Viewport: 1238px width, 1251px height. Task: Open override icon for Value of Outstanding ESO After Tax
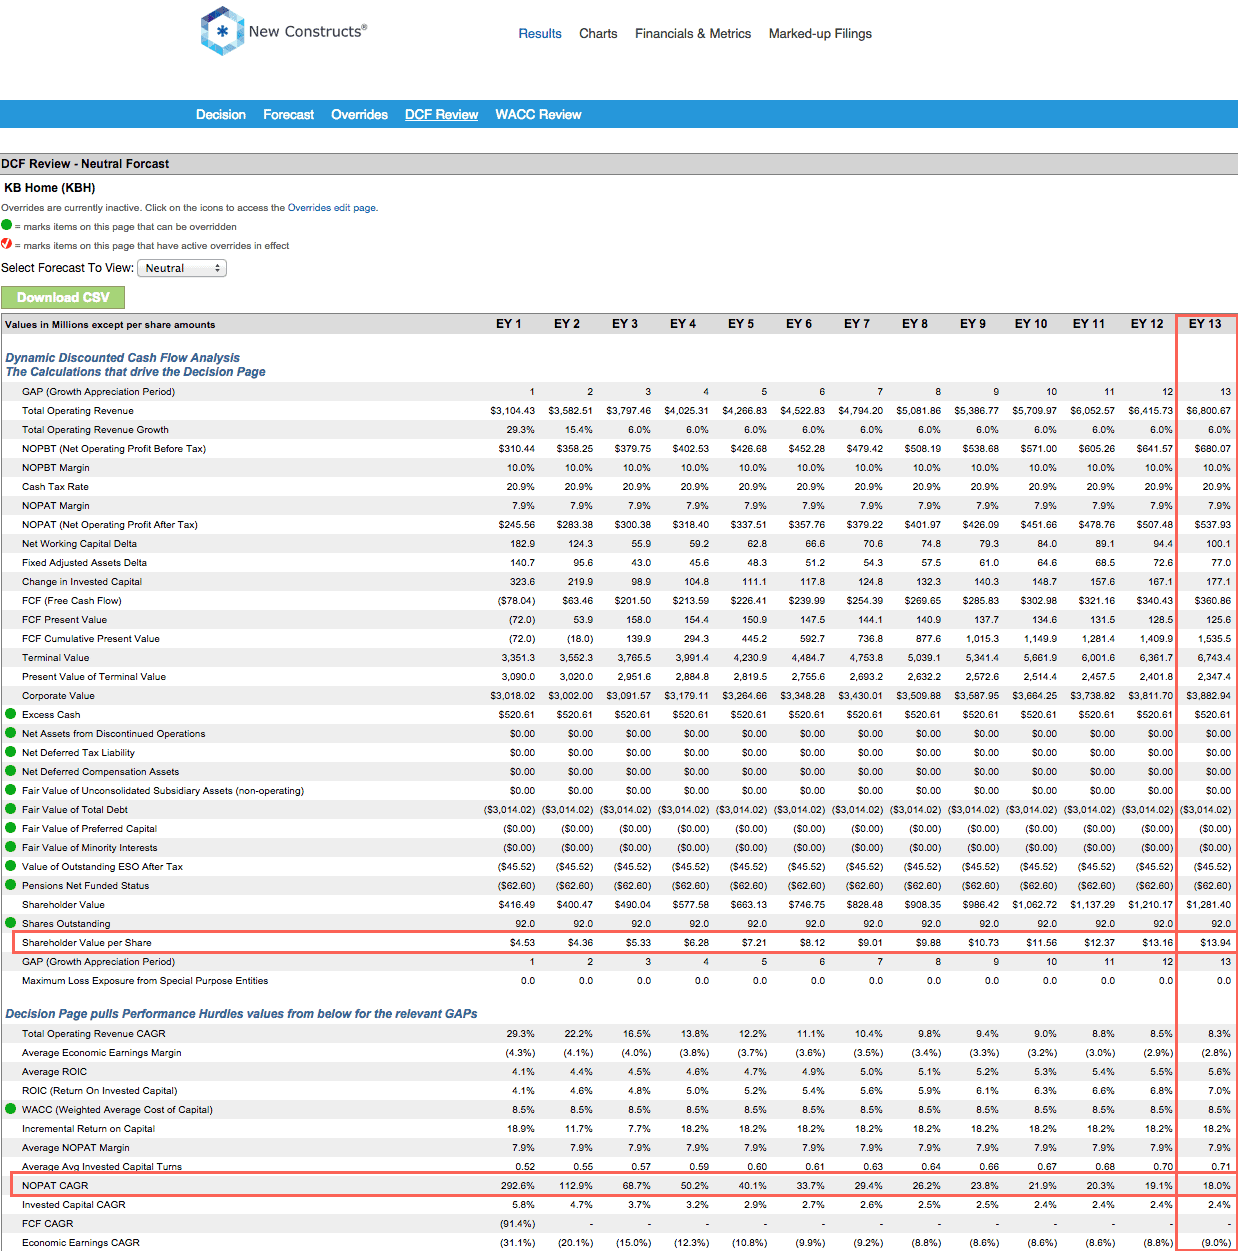tap(11, 866)
